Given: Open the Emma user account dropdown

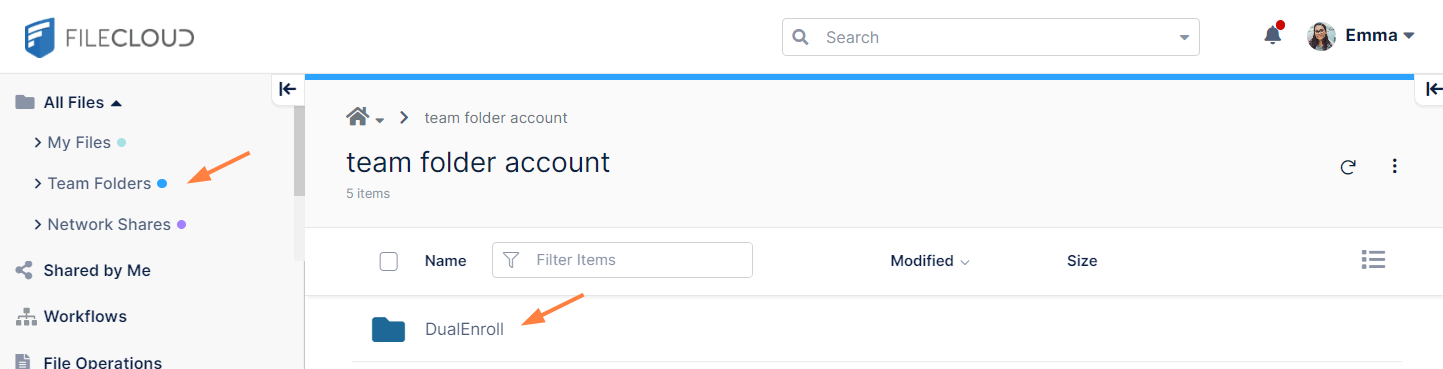Looking at the screenshot, I should point(1379,36).
